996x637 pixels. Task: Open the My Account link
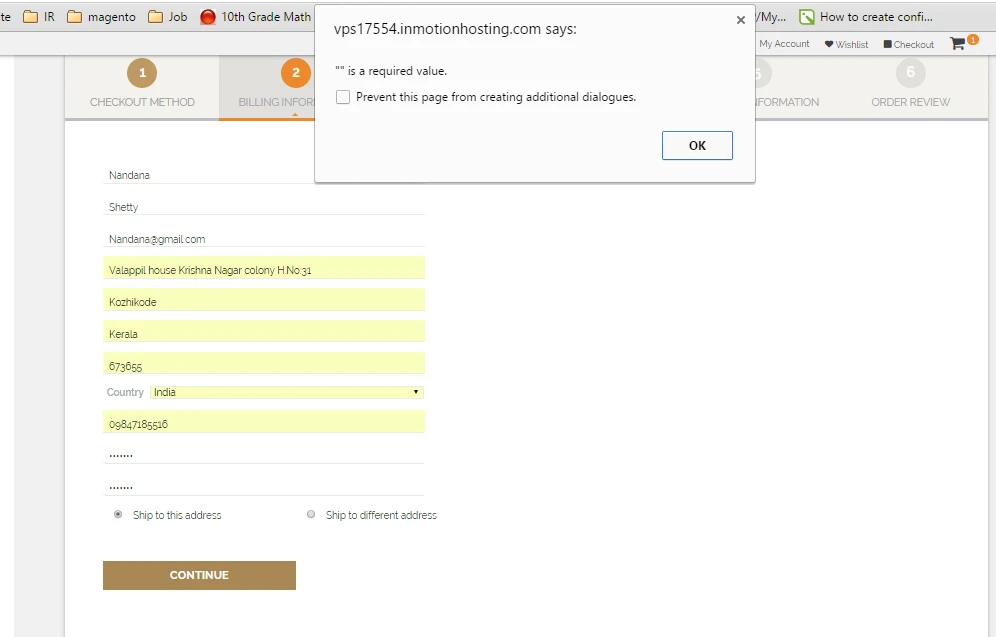tap(784, 44)
